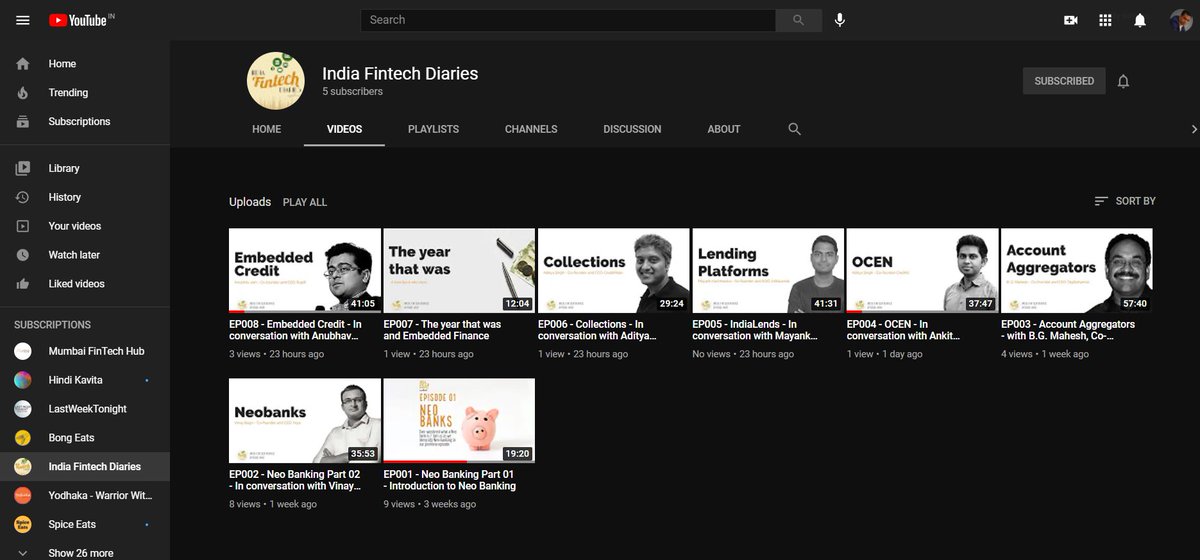The height and width of the screenshot is (560, 1200).
Task: Open the Sort By dropdown
Action: pyautogui.click(x=1125, y=201)
